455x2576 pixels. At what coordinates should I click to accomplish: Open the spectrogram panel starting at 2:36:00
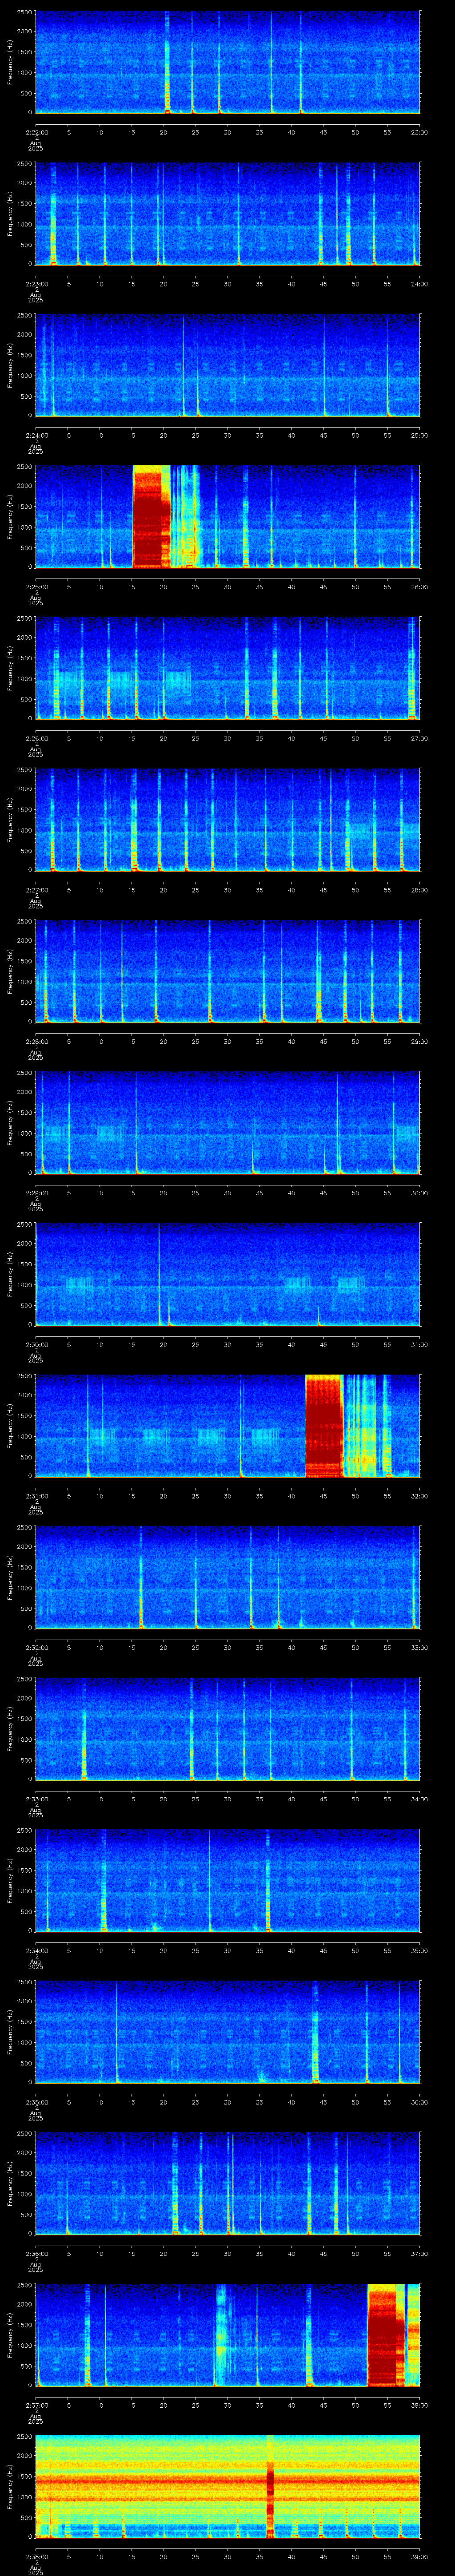point(228,2183)
